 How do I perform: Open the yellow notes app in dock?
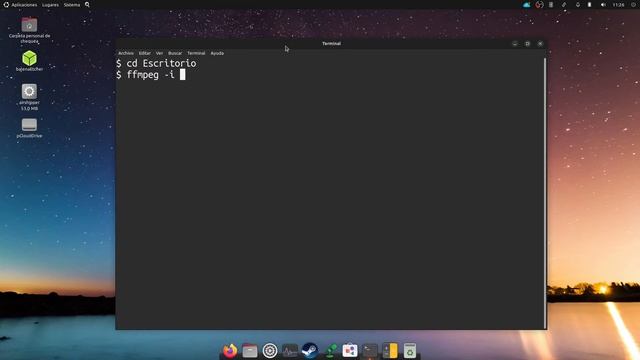coord(390,351)
